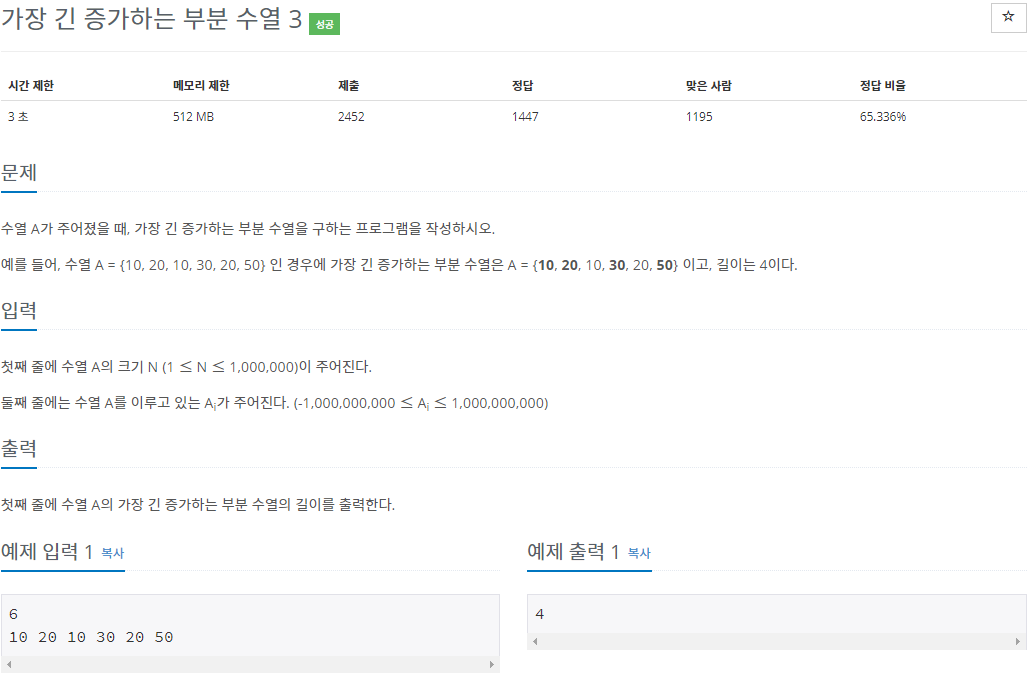Image resolution: width=1032 pixels, height=678 pixels.
Task: Click the '입력' section heading
Action: pos(19,312)
